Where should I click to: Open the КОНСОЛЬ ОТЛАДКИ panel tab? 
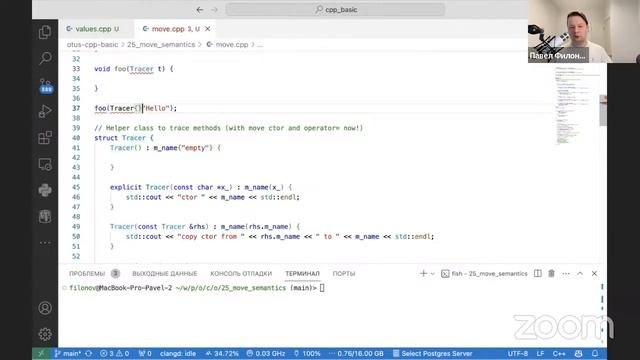coord(241,273)
